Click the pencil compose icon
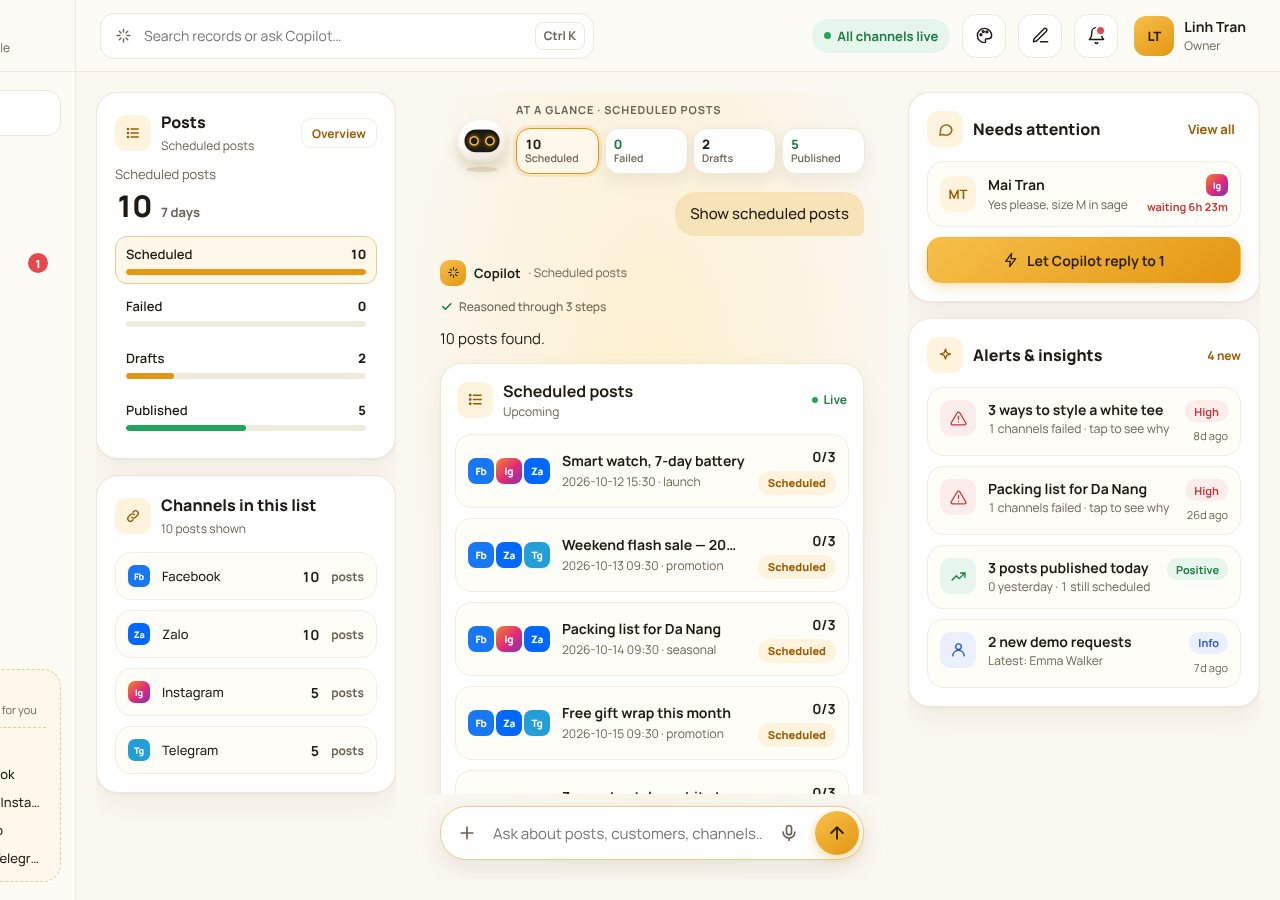The height and width of the screenshot is (900, 1280). [x=1040, y=36]
